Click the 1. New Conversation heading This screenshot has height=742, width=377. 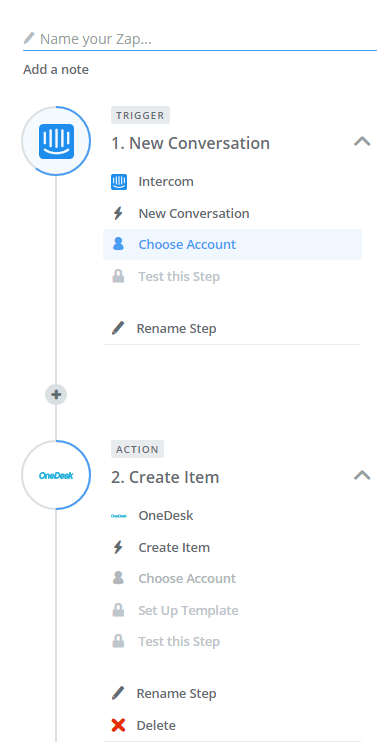point(190,143)
